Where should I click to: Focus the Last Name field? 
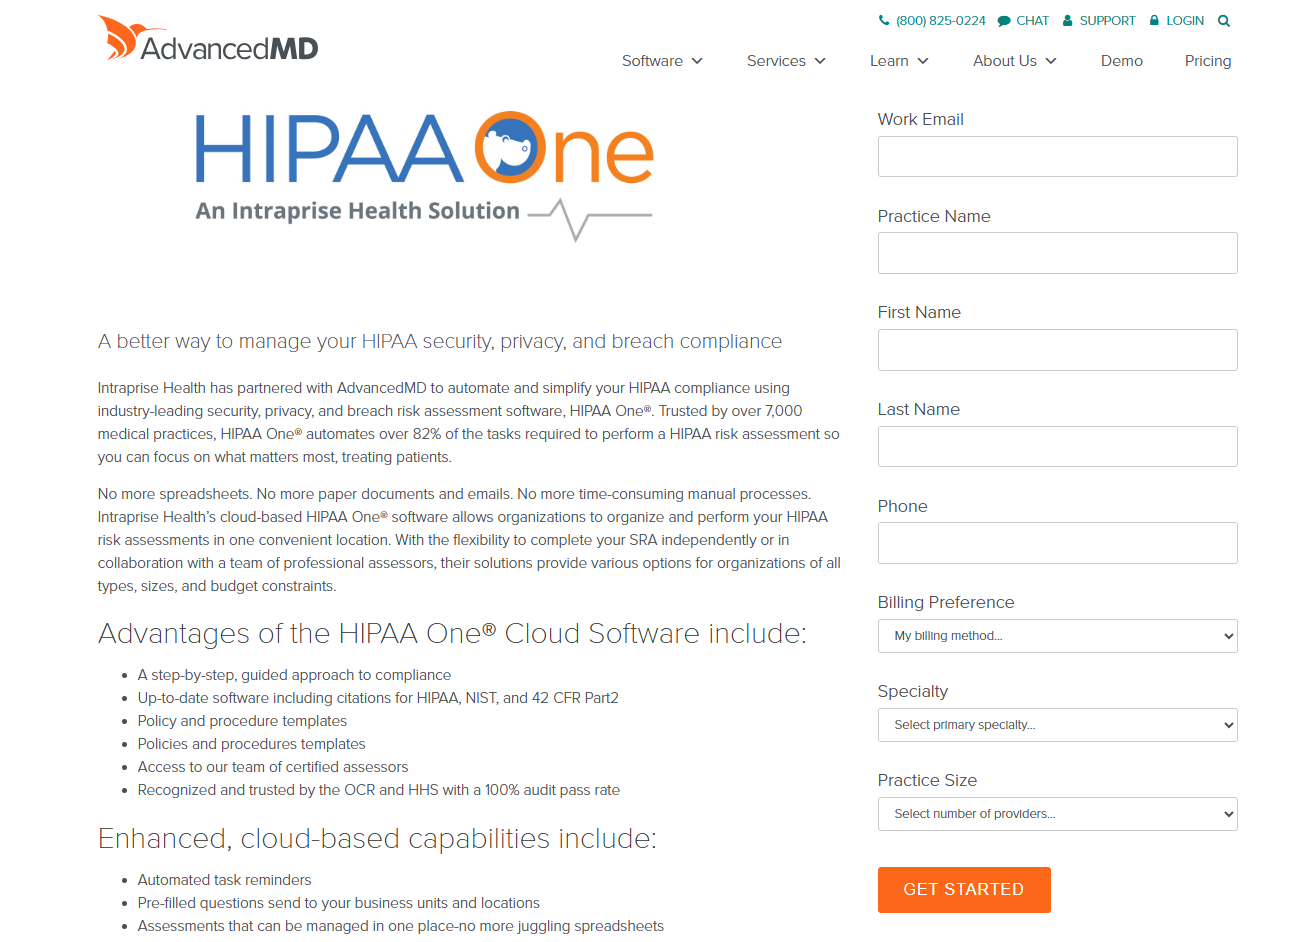1058,446
